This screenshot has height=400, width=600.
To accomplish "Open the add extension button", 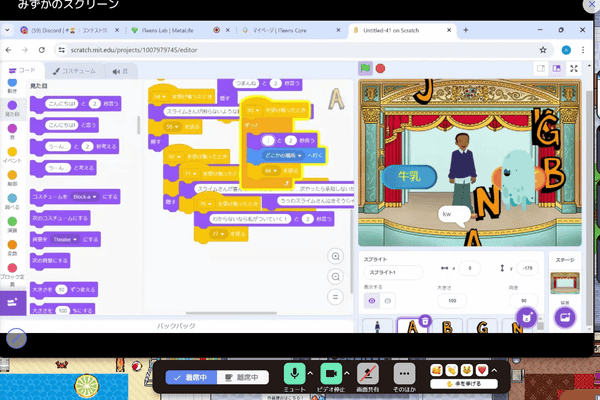I will click(x=13, y=303).
